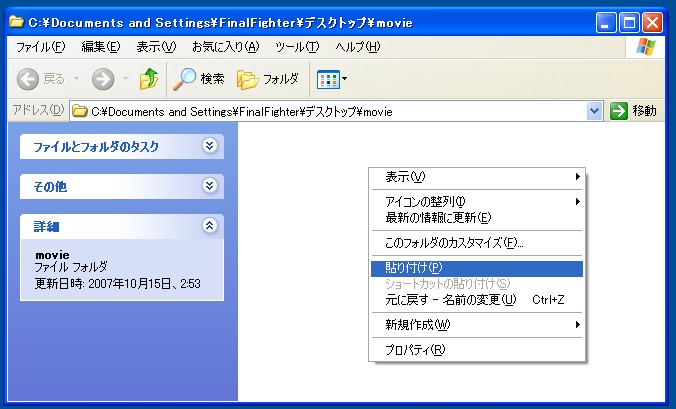This screenshot has width=676, height=409.
Task: Click the folder icon in title bar
Action: click(x=16, y=22)
